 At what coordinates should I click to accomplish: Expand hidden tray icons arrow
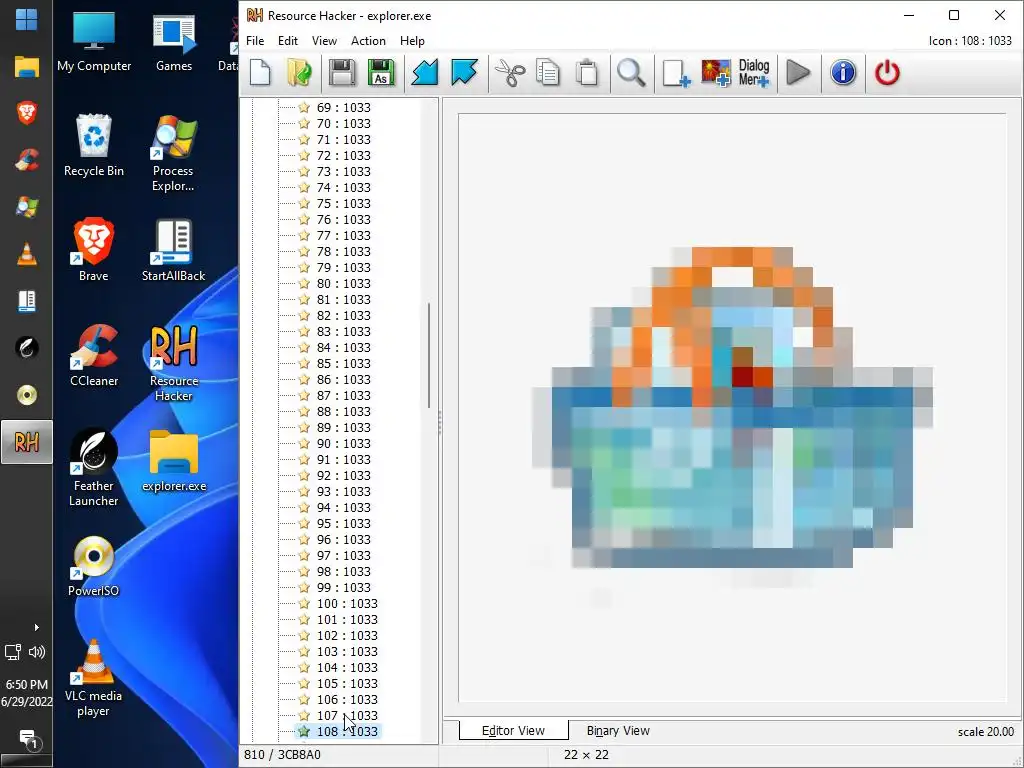[x=37, y=628]
